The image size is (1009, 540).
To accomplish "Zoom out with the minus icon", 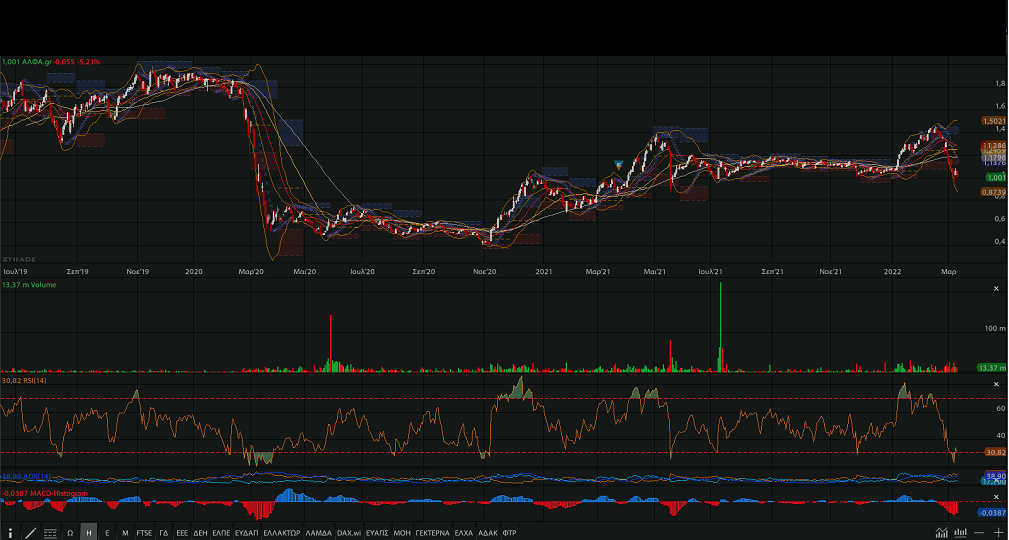I will tap(979, 533).
